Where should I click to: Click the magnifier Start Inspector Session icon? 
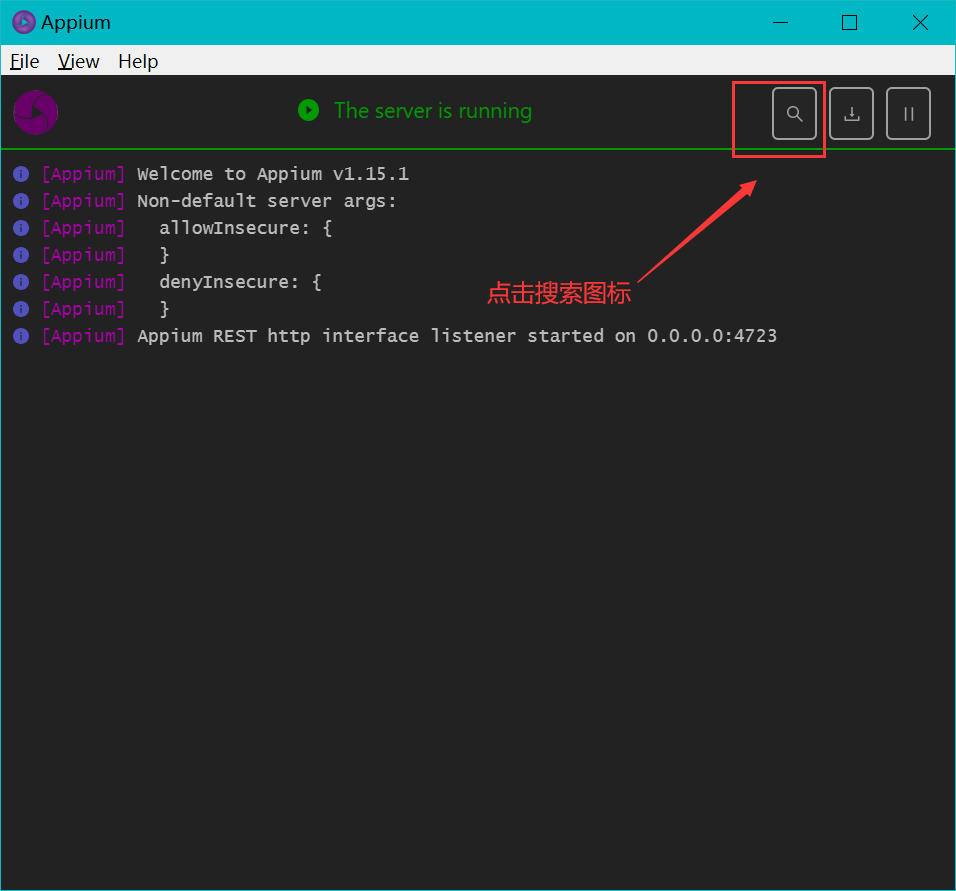point(794,114)
